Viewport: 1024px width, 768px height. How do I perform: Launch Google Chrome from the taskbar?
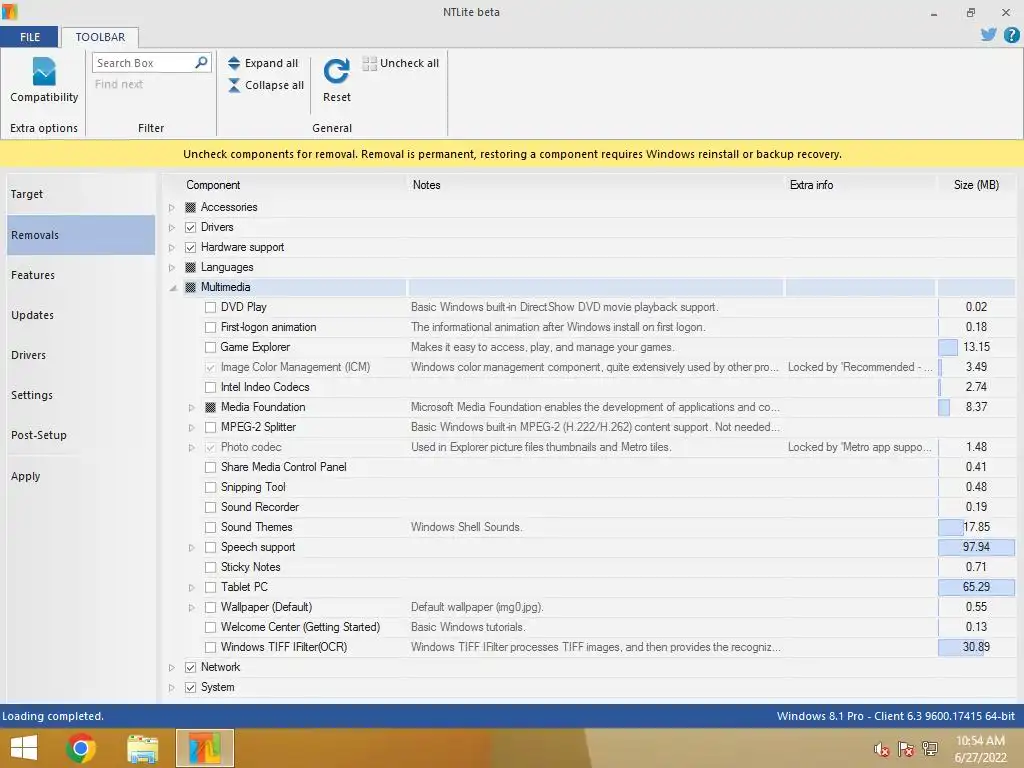(x=81, y=748)
